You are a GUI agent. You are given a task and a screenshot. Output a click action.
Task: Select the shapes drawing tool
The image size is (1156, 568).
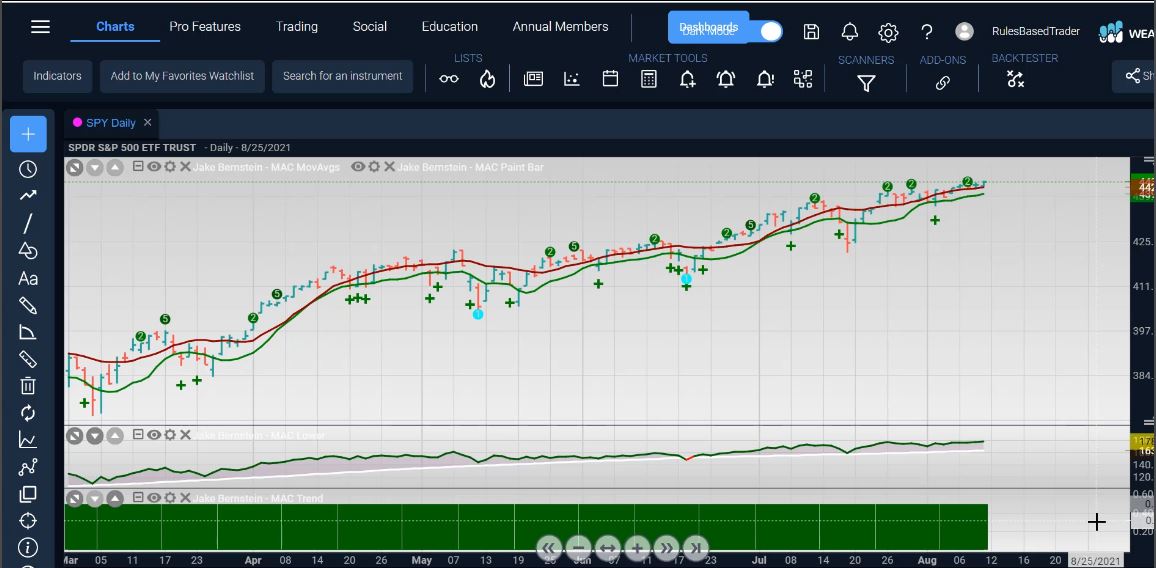tap(28, 251)
